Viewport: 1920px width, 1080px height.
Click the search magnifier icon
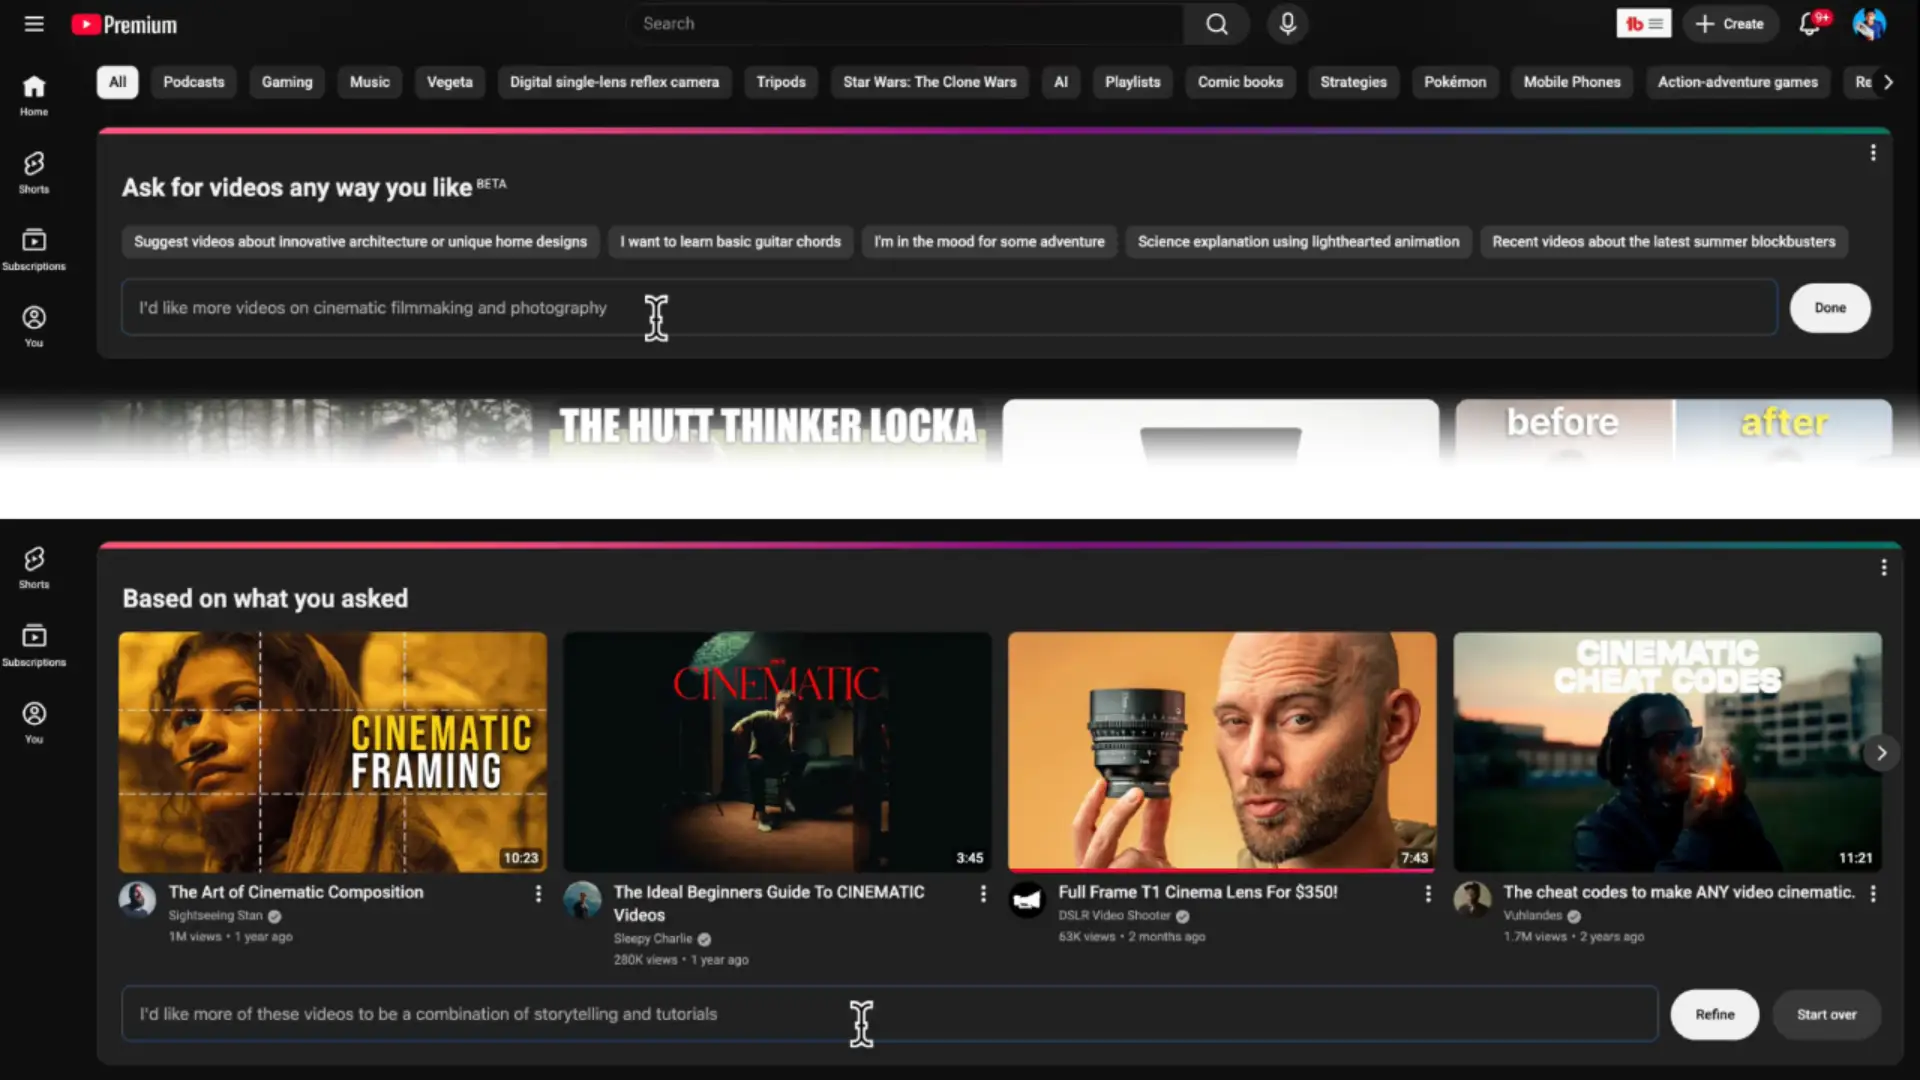tap(1216, 23)
